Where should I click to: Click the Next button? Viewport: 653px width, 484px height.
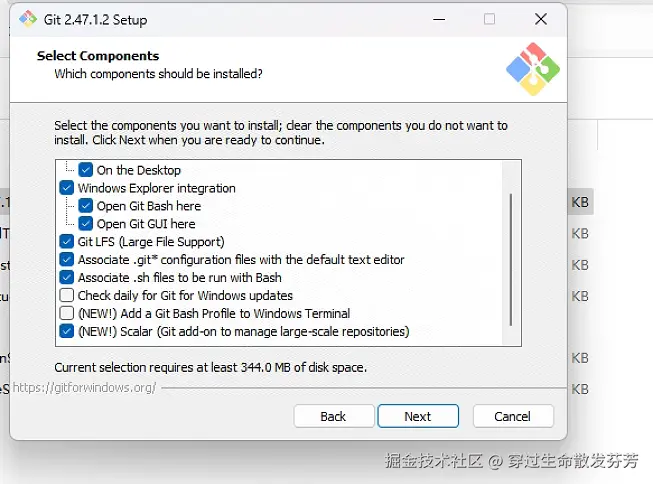point(417,416)
